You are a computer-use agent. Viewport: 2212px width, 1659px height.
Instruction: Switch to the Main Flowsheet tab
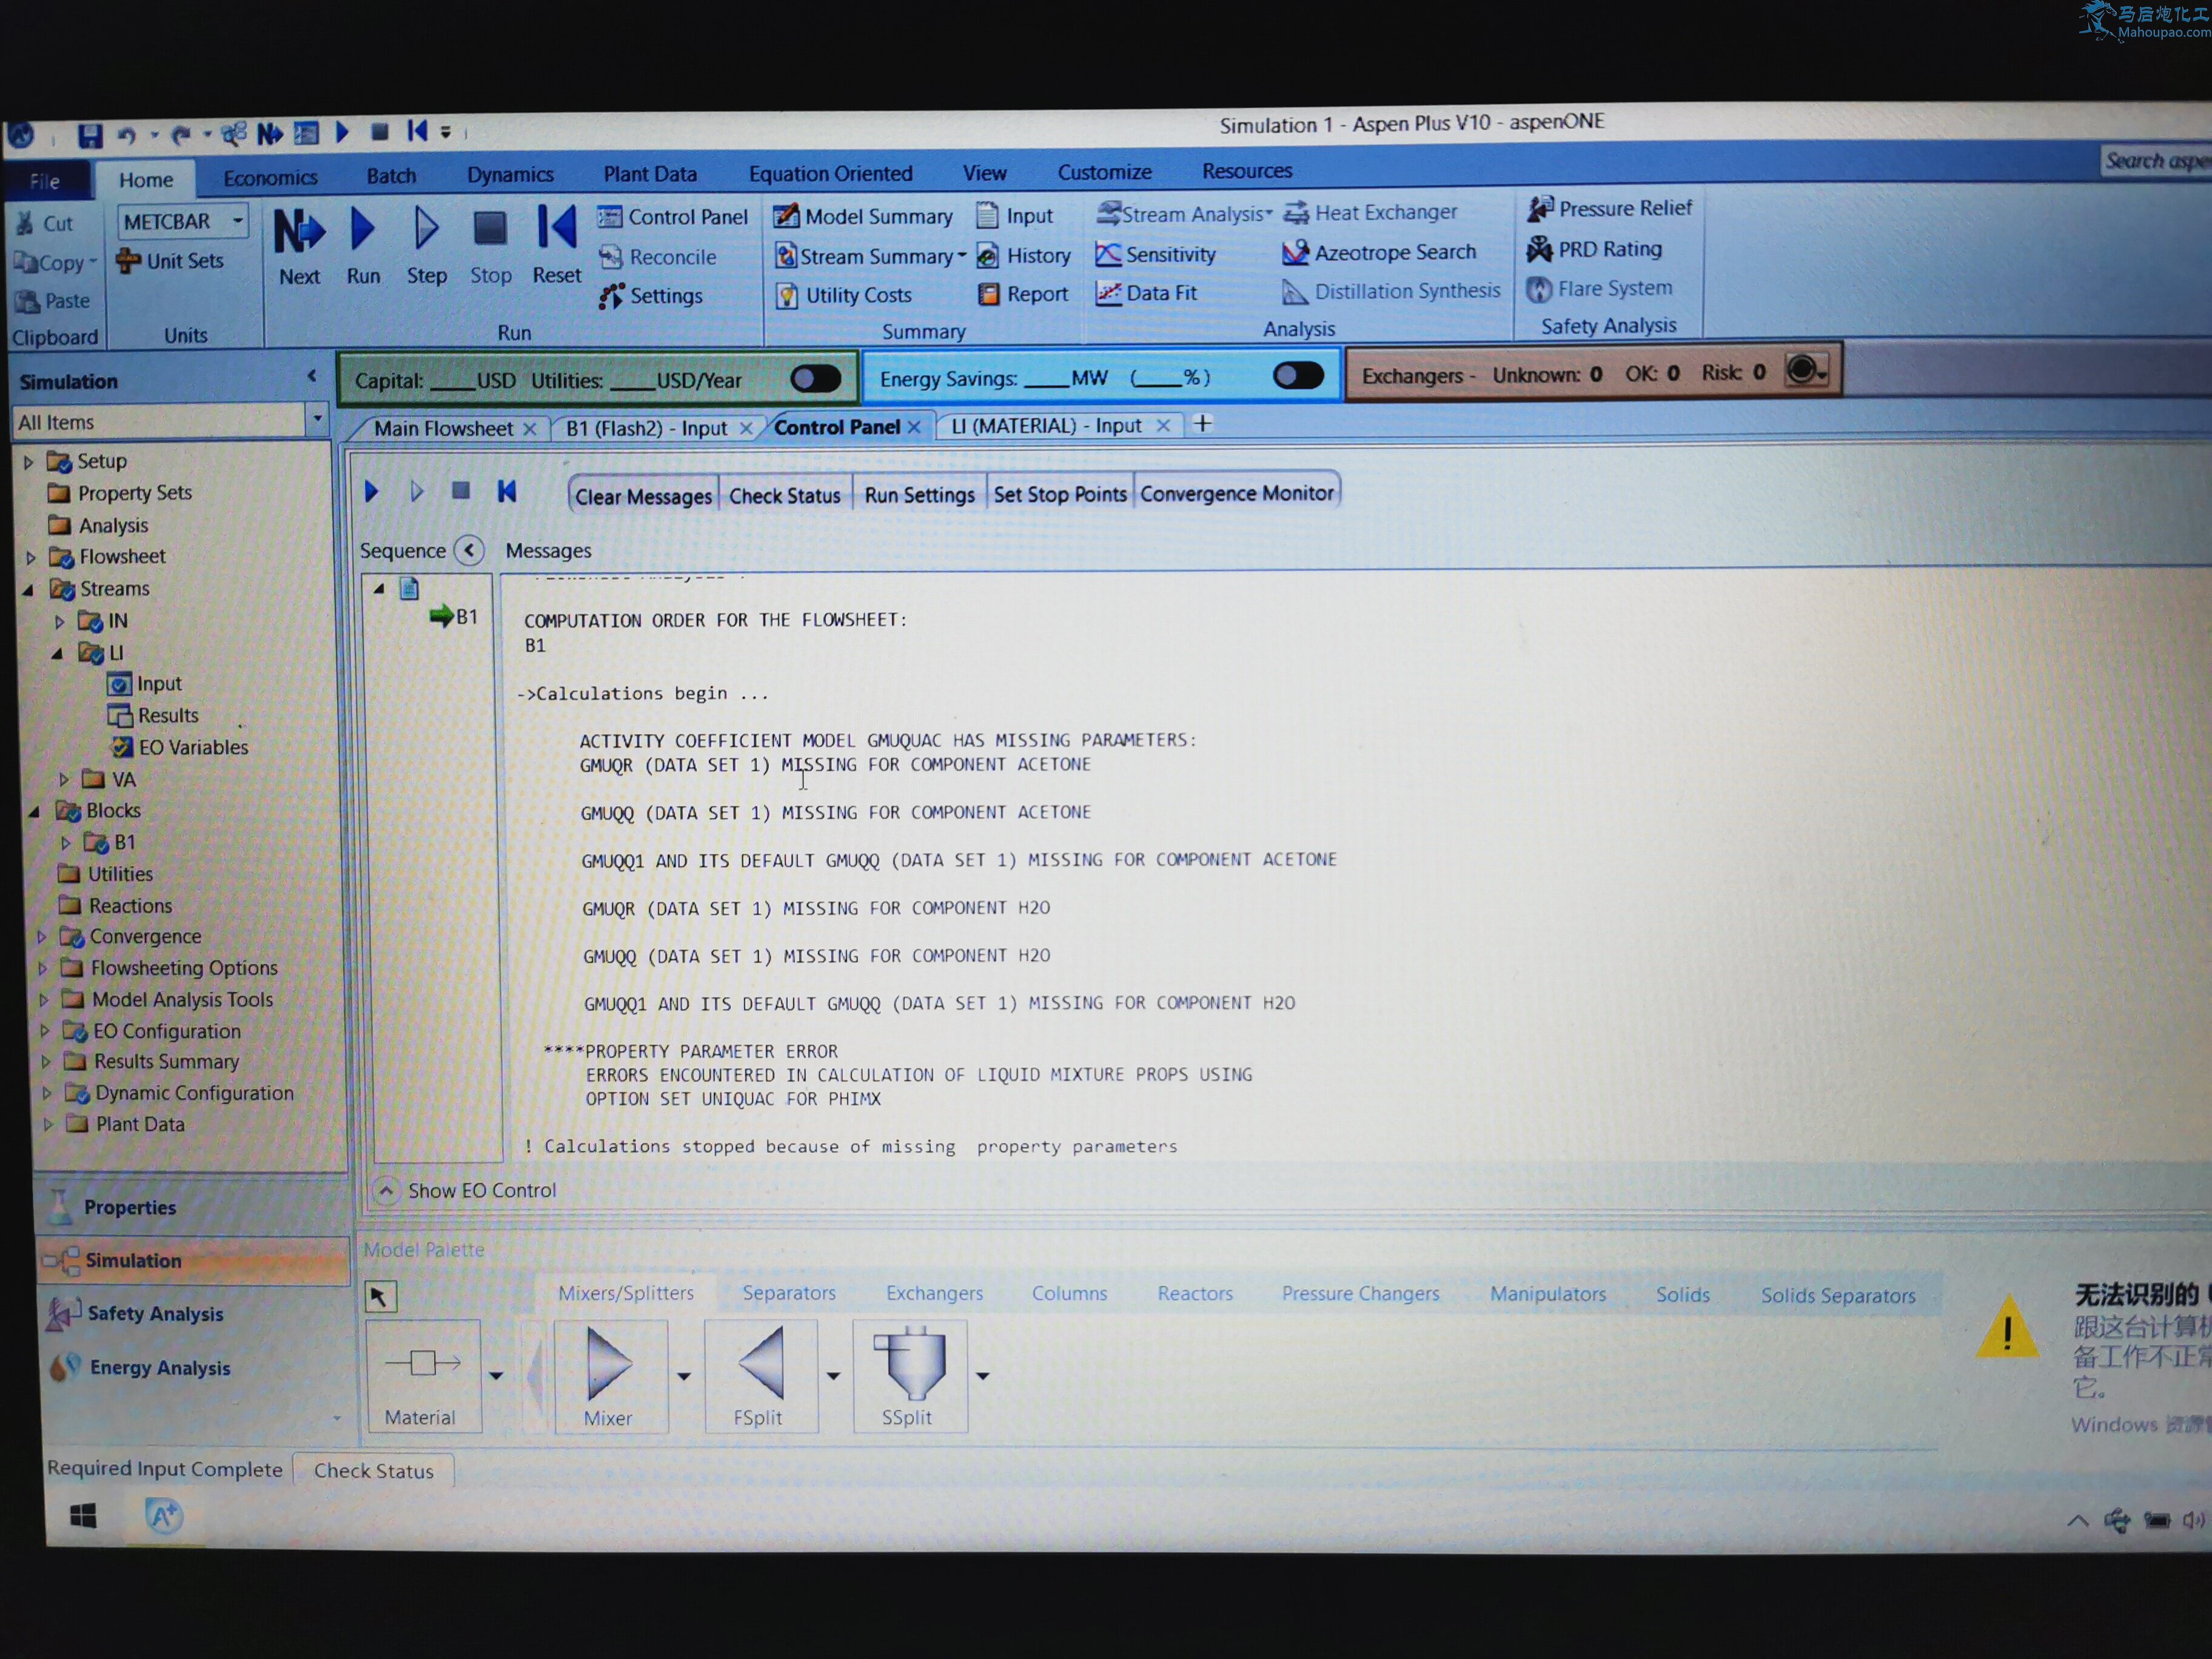point(442,429)
